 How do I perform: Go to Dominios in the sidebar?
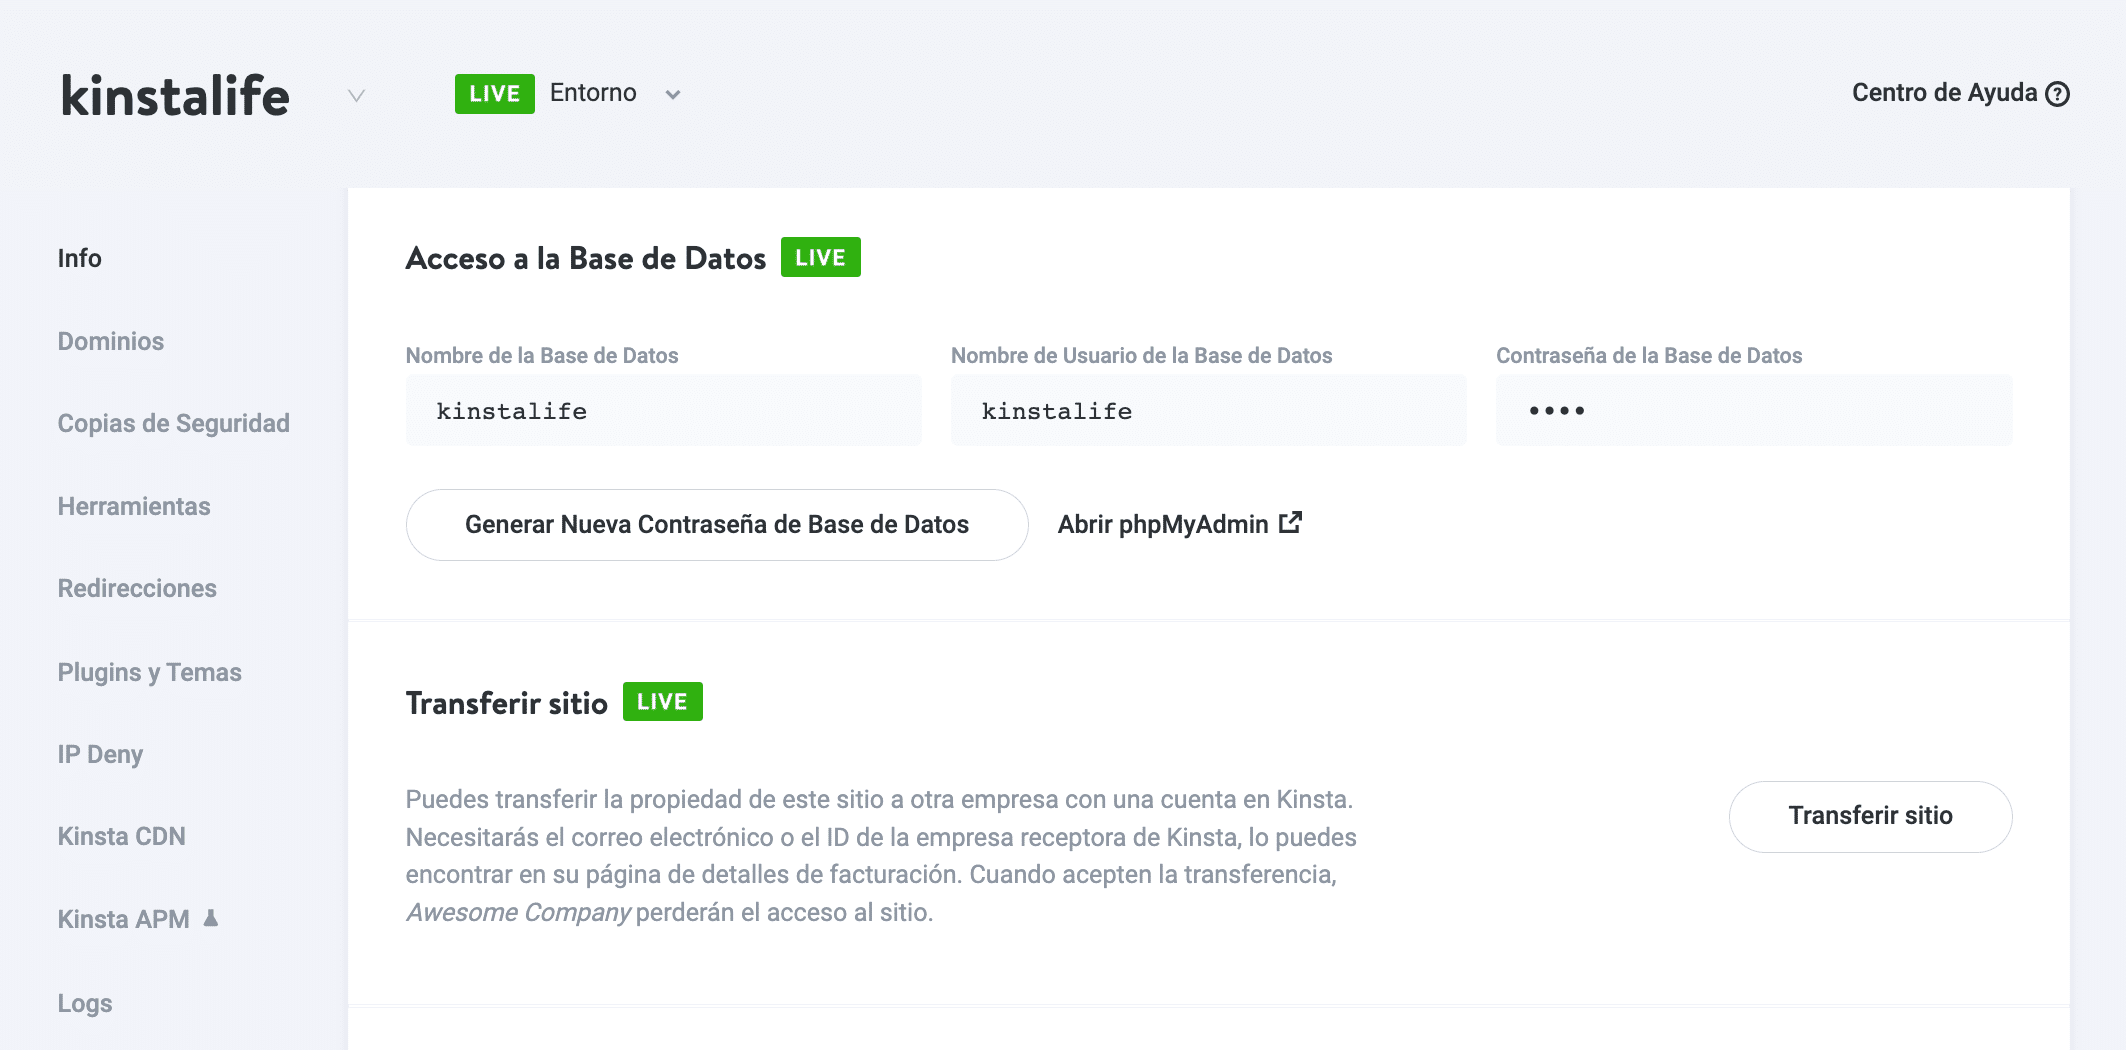coord(110,341)
